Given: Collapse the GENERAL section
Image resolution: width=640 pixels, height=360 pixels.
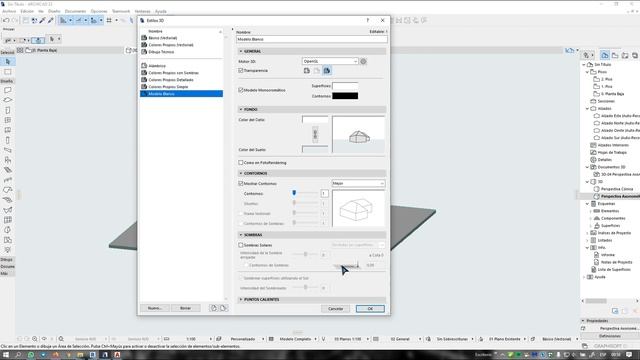Looking at the screenshot, I should point(241,51).
